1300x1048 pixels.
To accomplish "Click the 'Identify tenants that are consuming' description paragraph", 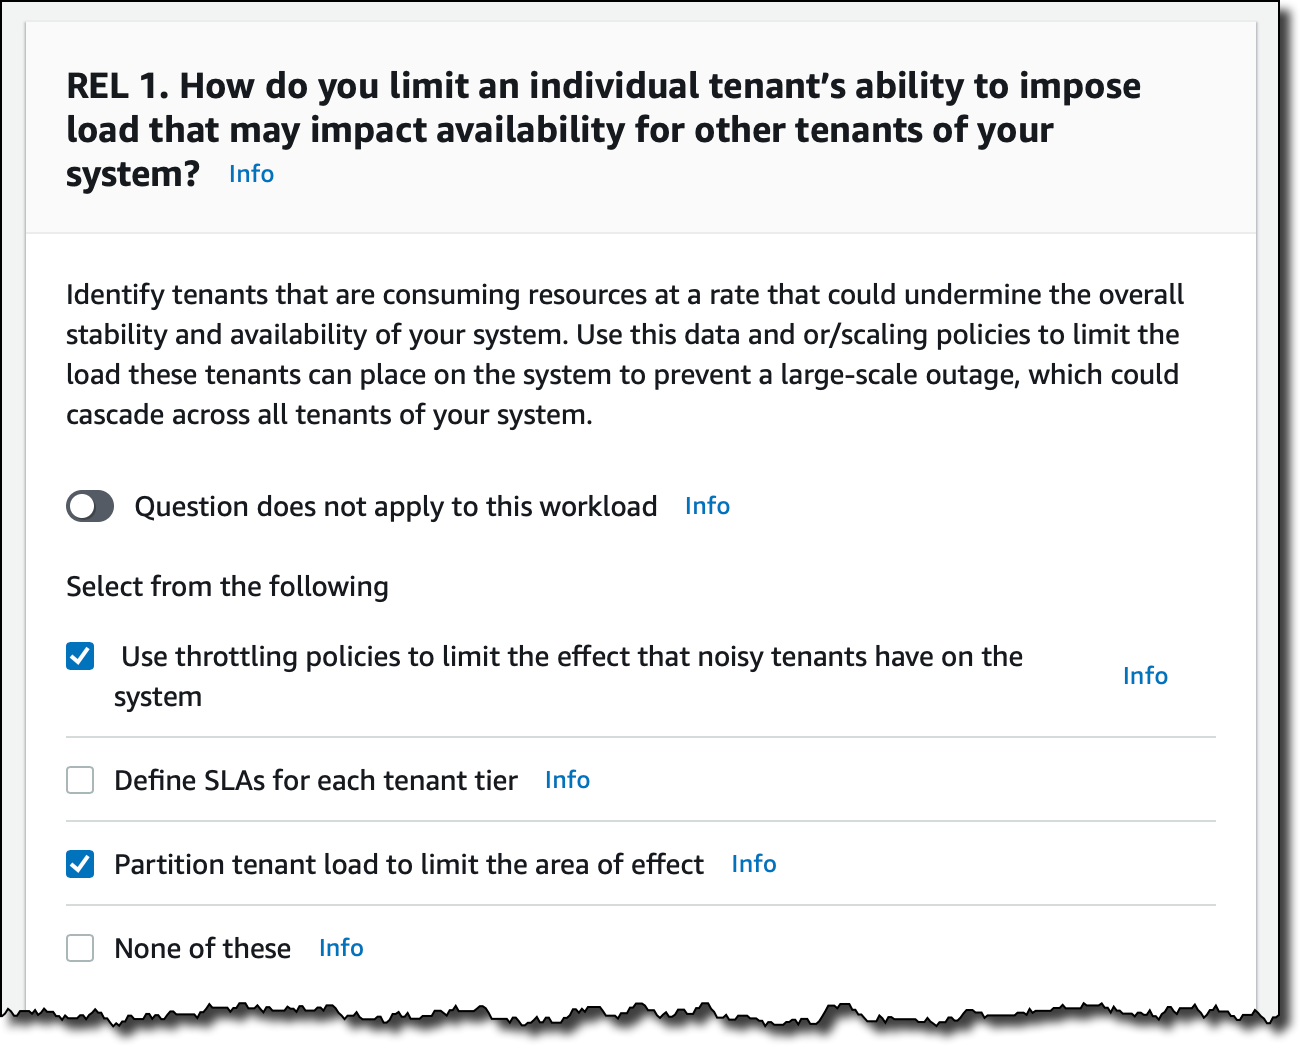I will (625, 355).
